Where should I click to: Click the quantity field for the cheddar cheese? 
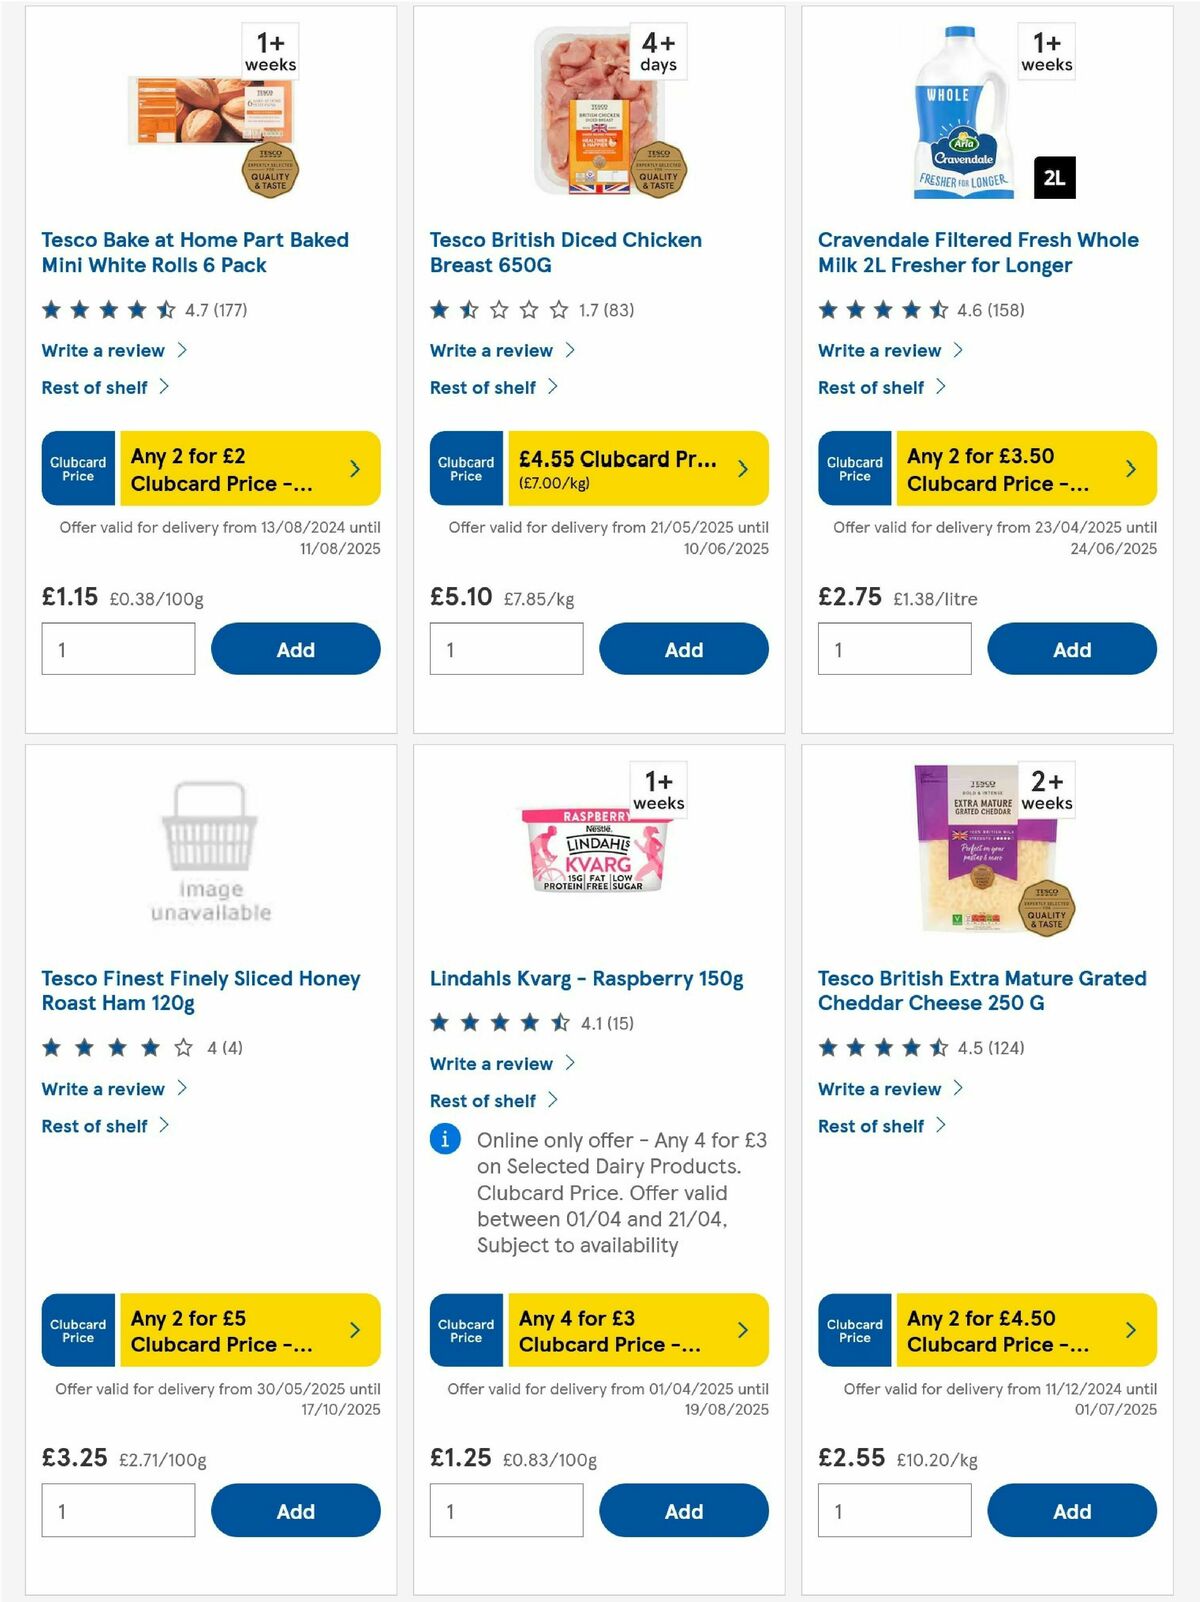click(x=893, y=1510)
